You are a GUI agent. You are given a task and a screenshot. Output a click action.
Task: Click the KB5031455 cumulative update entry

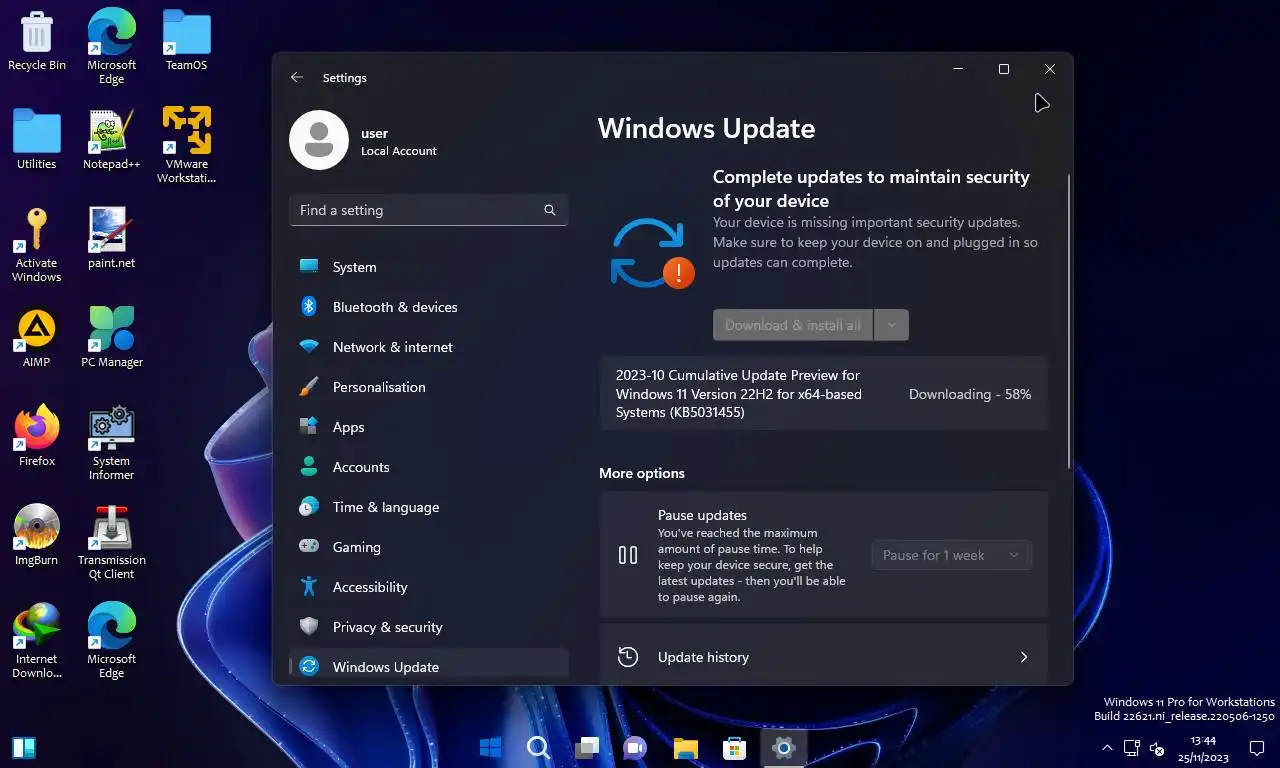point(823,393)
